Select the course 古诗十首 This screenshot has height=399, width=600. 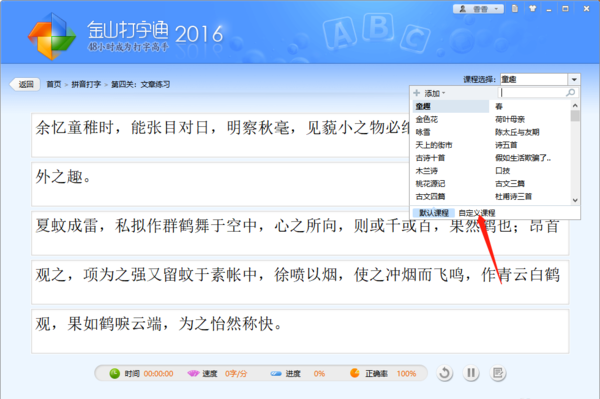(x=430, y=158)
